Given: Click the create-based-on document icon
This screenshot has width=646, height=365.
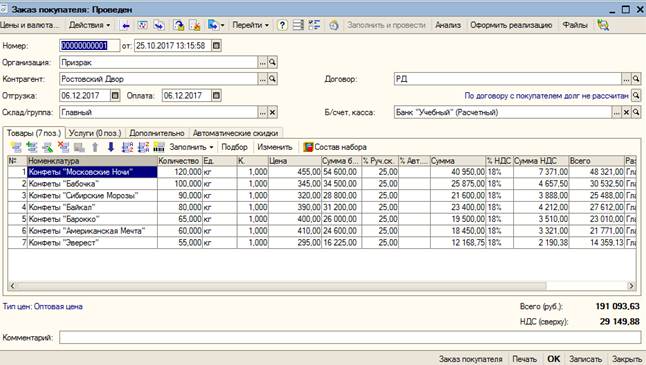Looking at the screenshot, I should point(159,26).
